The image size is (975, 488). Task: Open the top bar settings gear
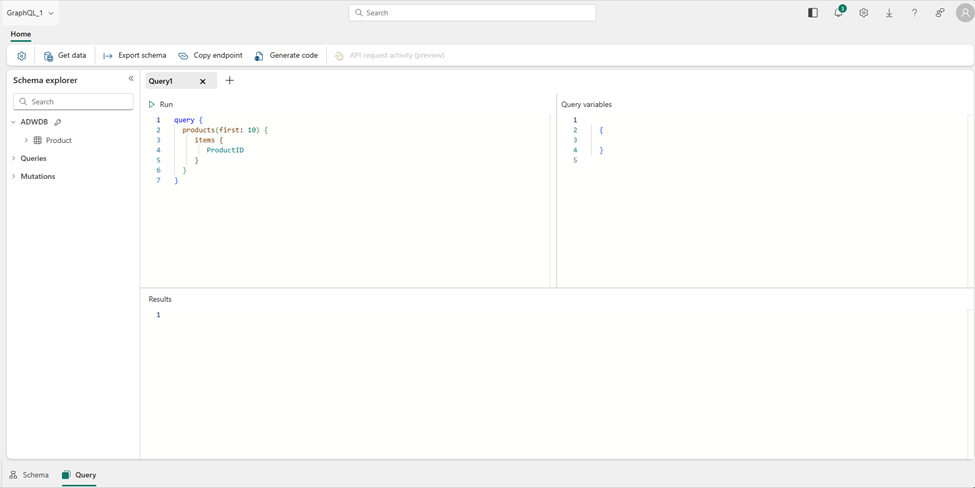pyautogui.click(x=863, y=13)
